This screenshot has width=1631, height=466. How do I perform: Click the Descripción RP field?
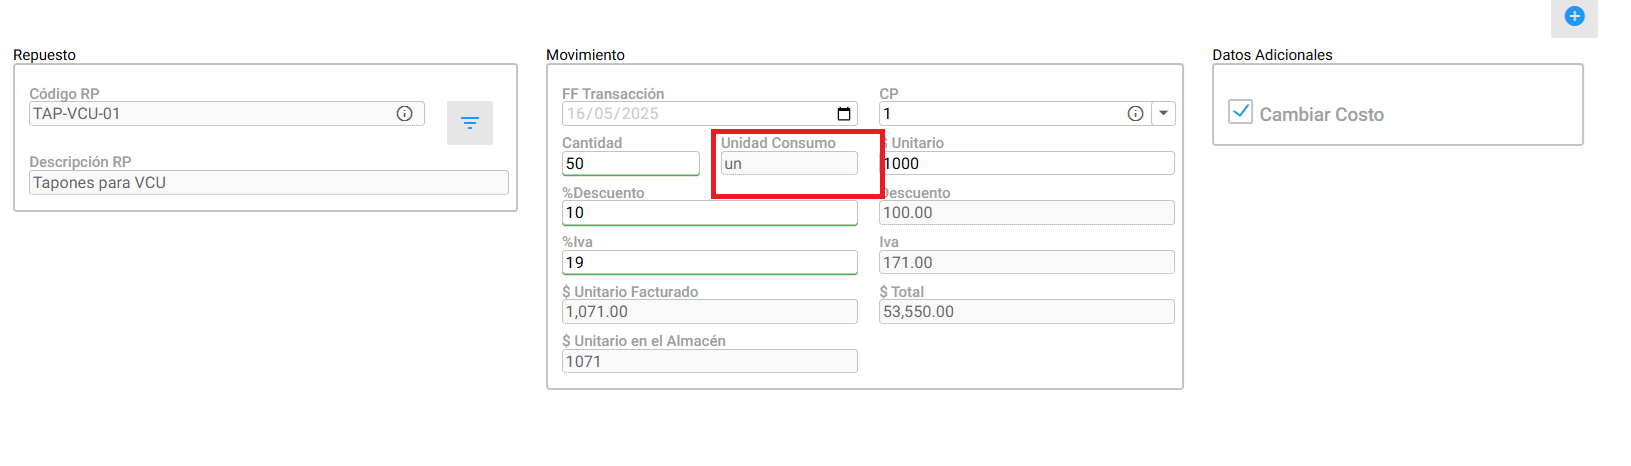pyautogui.click(x=269, y=183)
